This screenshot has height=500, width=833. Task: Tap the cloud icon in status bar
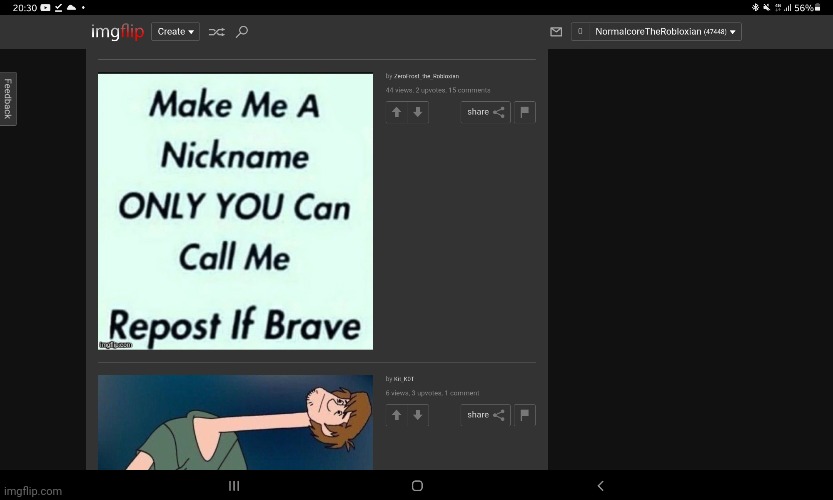pyautogui.click(x=71, y=7)
